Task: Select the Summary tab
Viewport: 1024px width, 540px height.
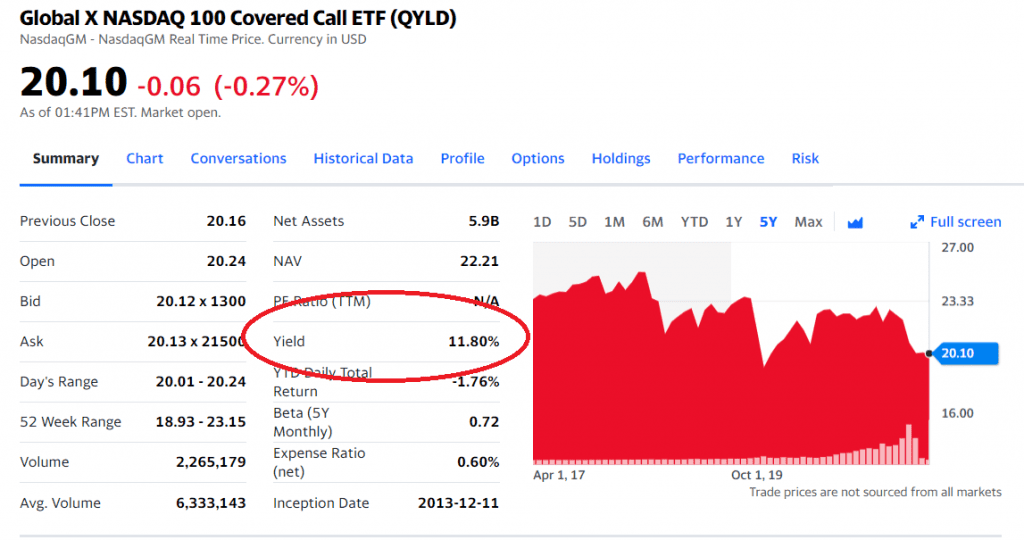Action: tap(66, 158)
